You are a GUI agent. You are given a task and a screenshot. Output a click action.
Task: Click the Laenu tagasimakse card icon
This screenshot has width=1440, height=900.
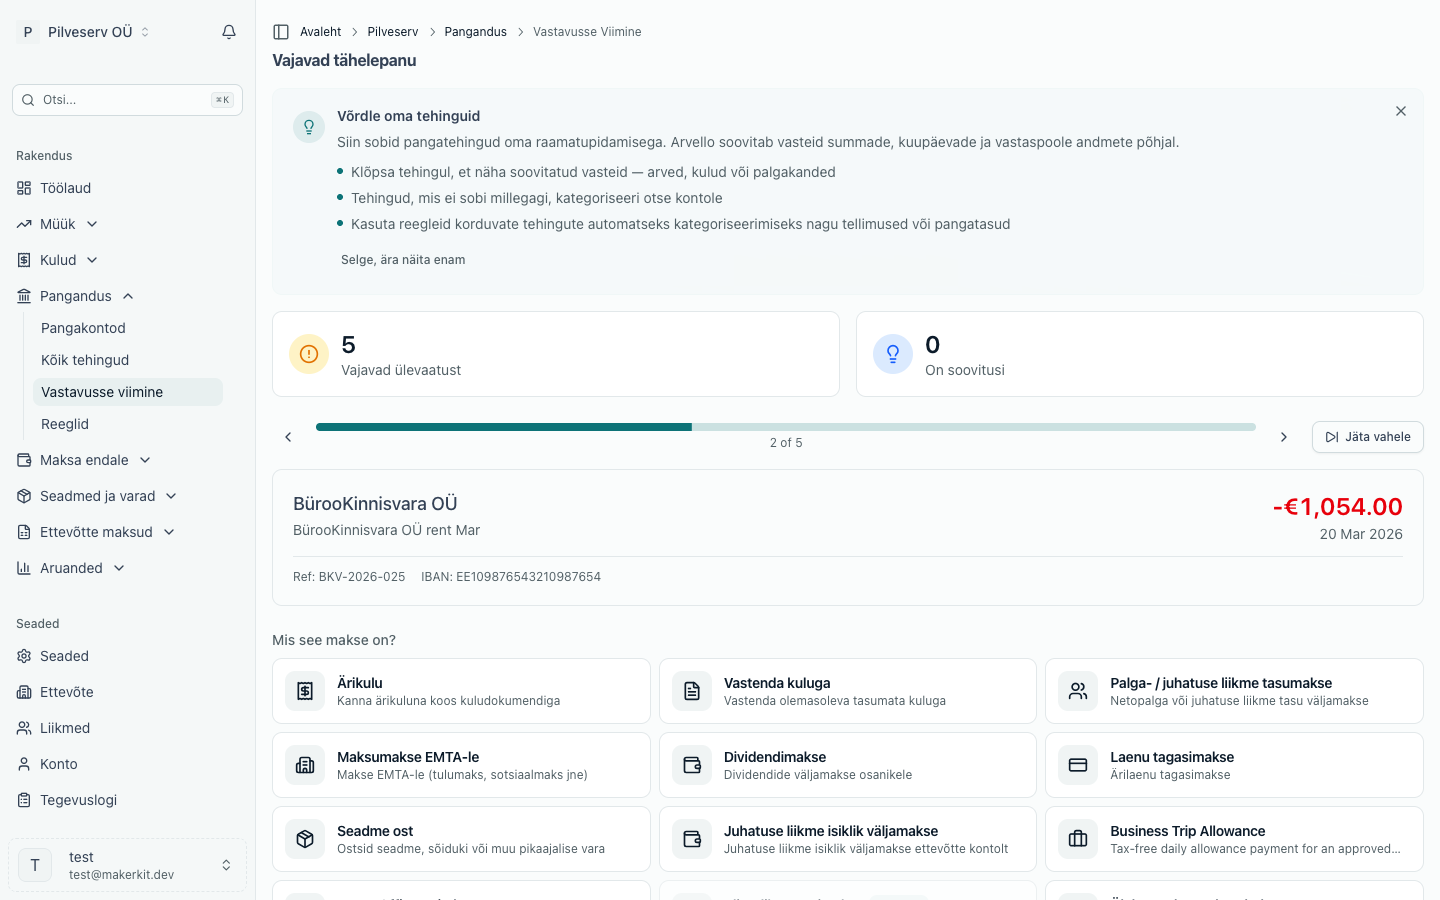pyautogui.click(x=1078, y=765)
